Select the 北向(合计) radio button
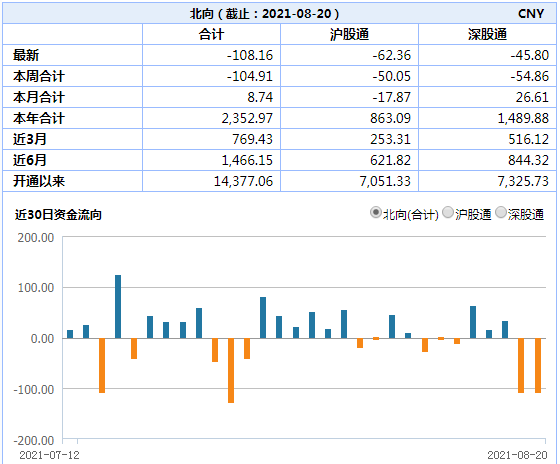Screen dimensions: 560x464 375,213
